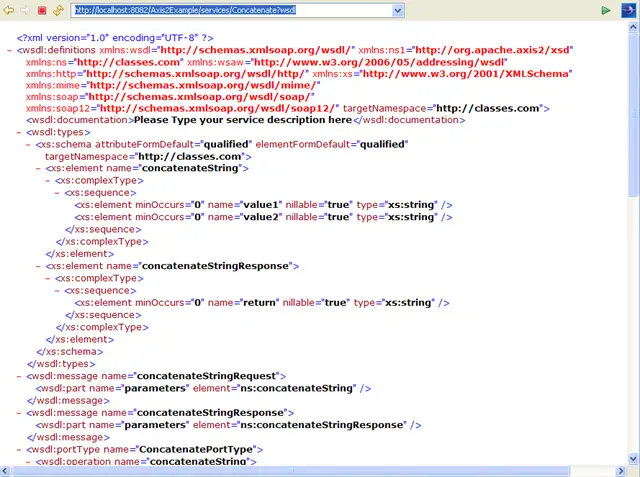
Task: Collapse xs:sequence containing value1 element
Action: [57, 193]
